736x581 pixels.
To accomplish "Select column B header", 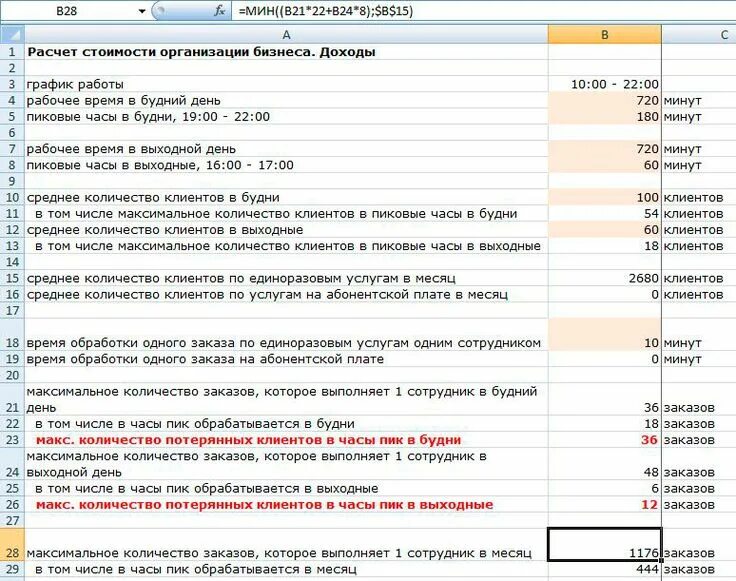I will coord(605,35).
